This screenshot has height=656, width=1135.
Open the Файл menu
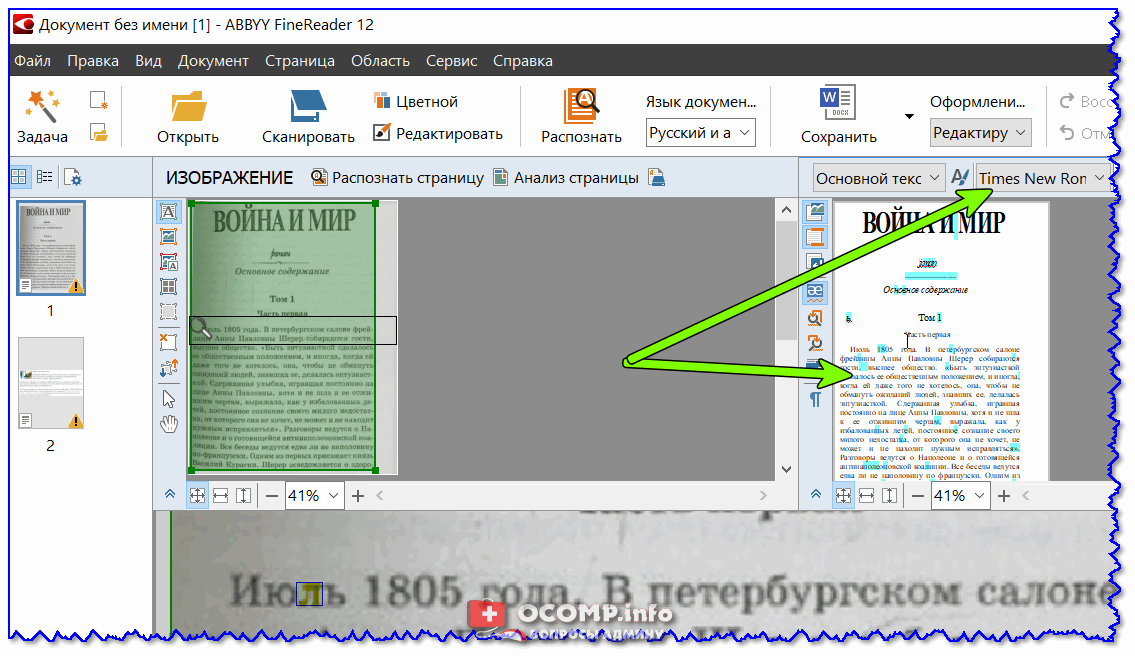tap(33, 61)
